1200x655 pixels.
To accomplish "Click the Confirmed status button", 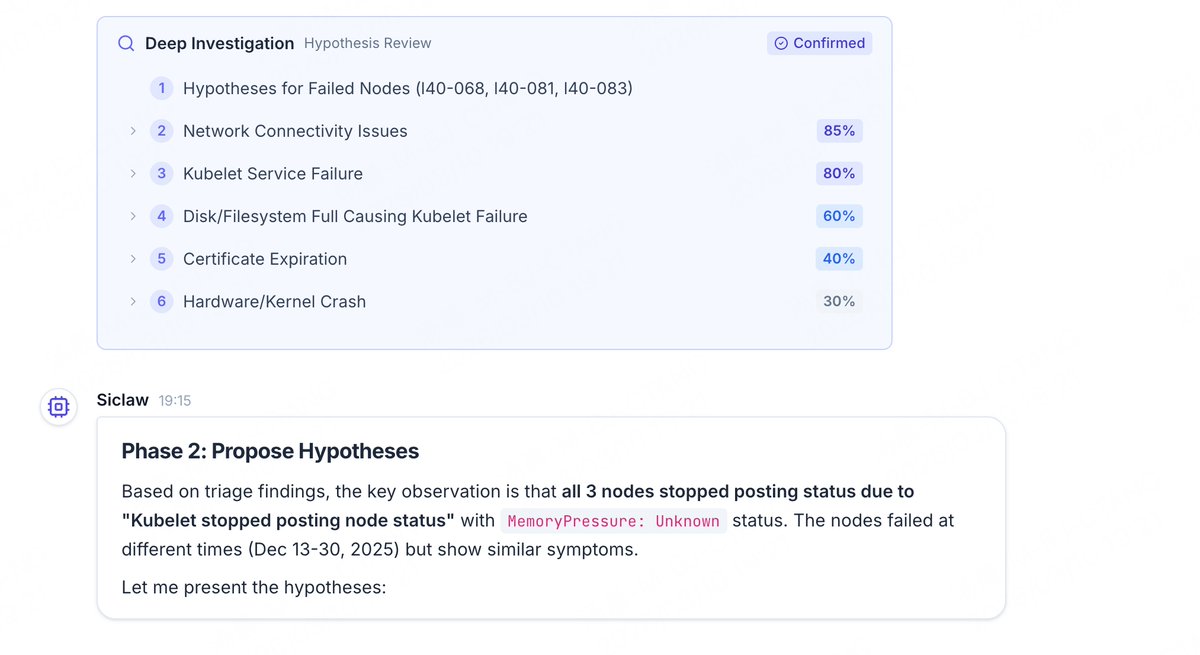I will point(820,43).
